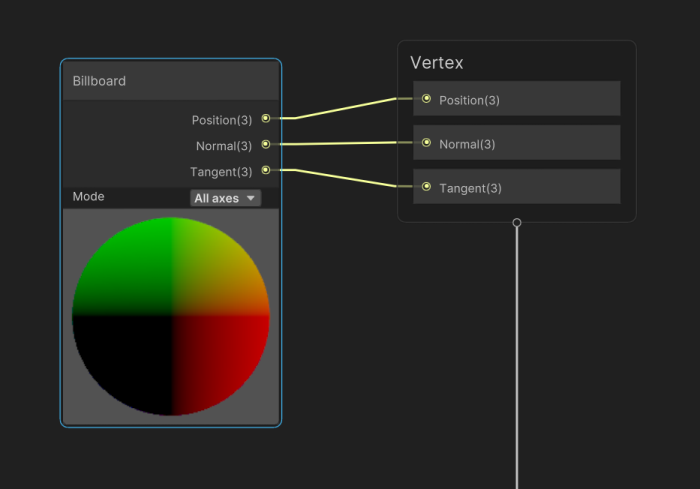Screen dimensions: 700x489
Task: Click the Mode label in Billboard node
Action: [88, 196]
